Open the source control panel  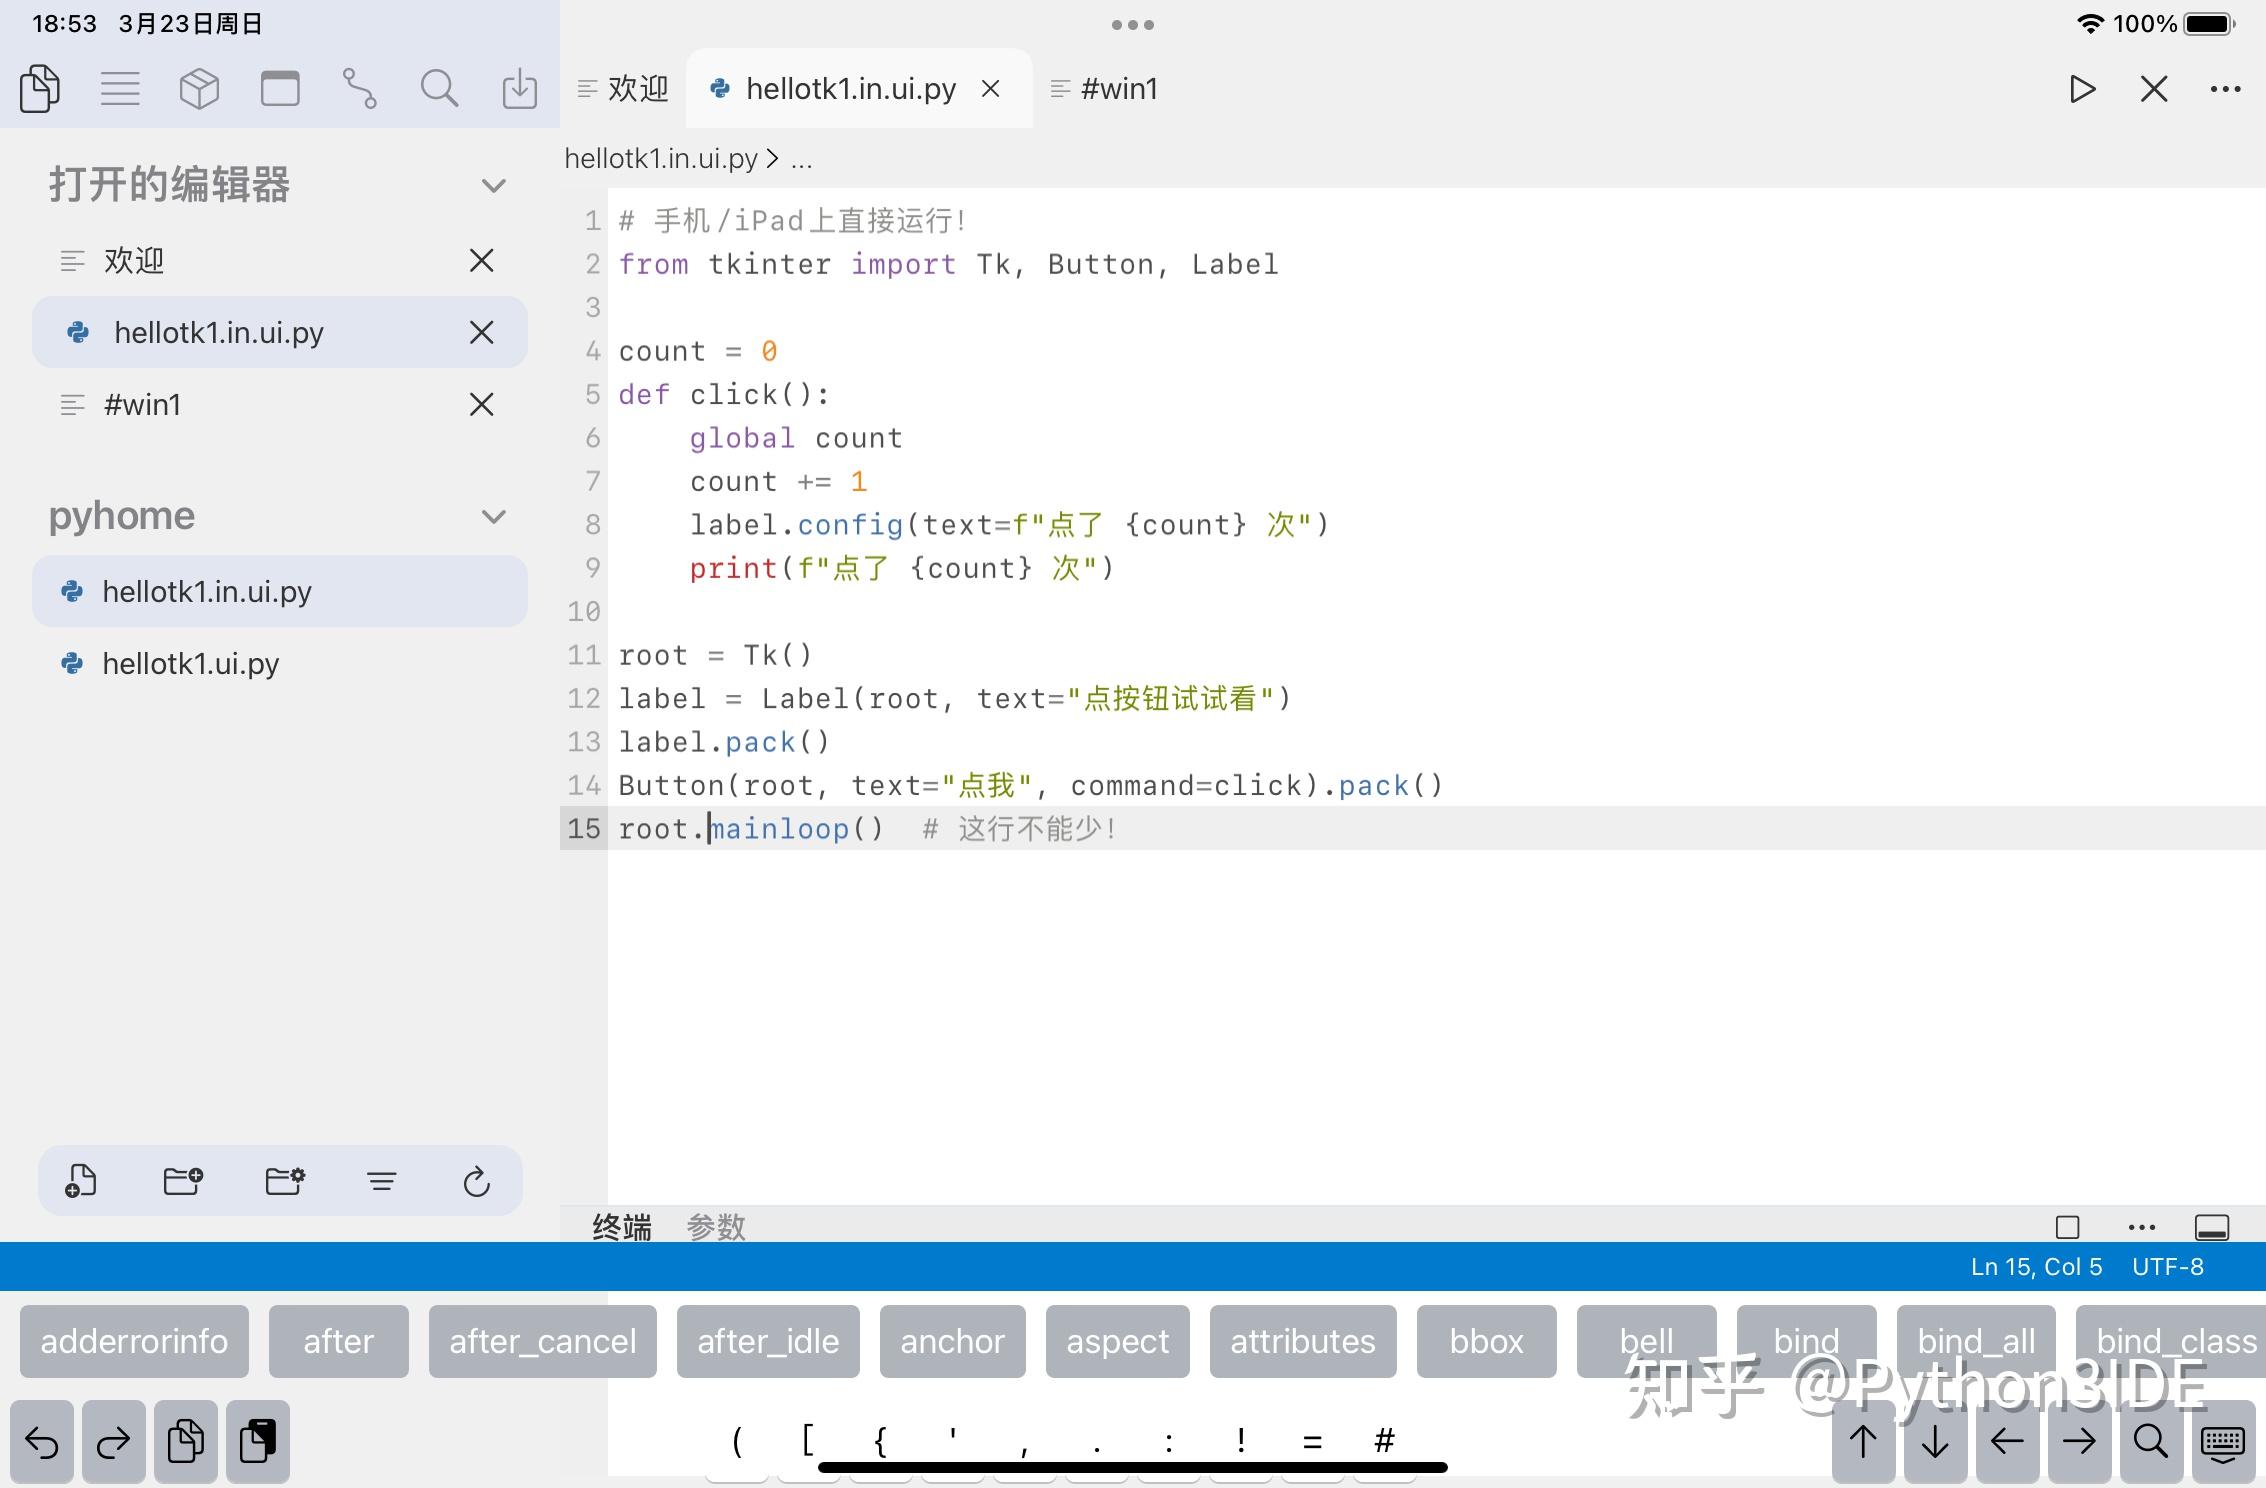[360, 88]
